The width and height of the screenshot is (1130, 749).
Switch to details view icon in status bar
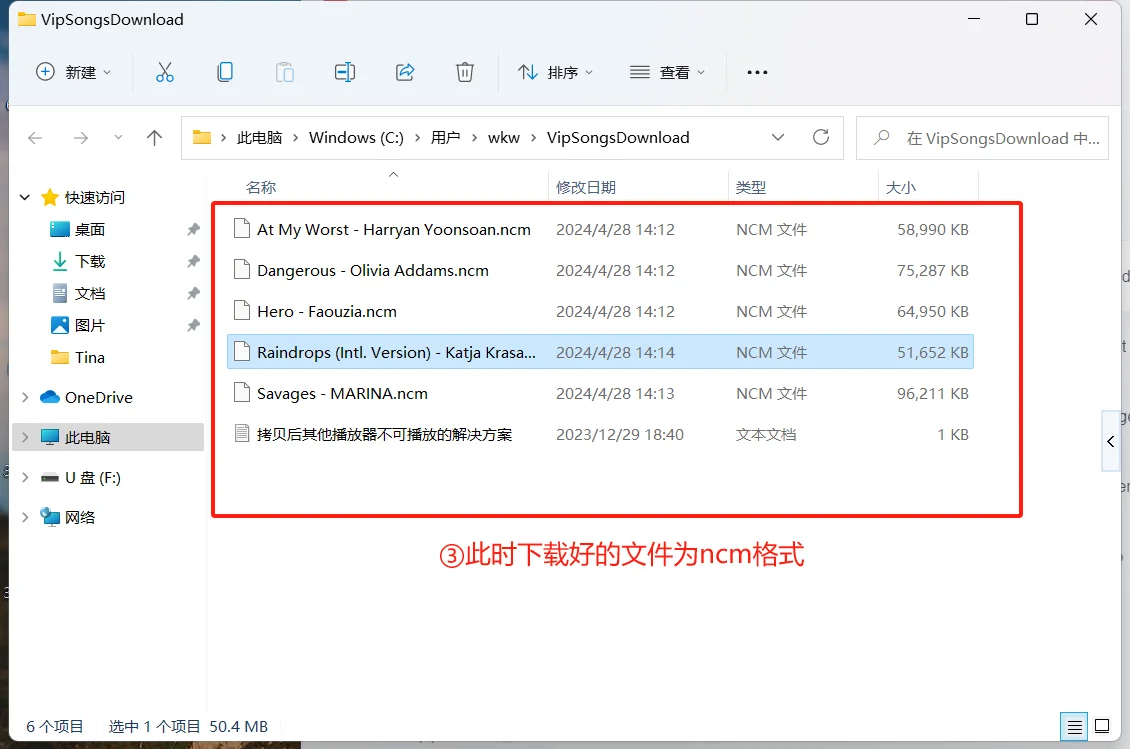point(1074,727)
